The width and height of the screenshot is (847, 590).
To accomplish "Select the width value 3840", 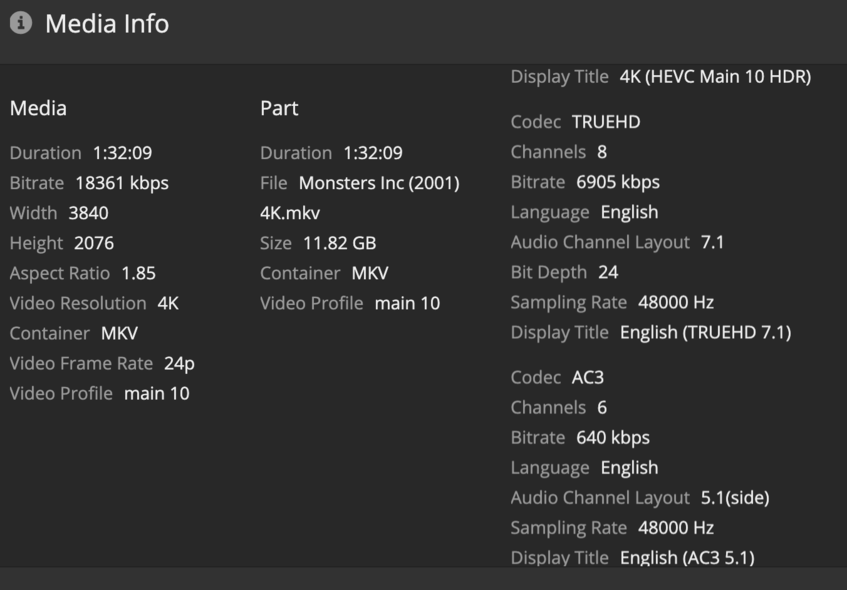I will point(88,213).
